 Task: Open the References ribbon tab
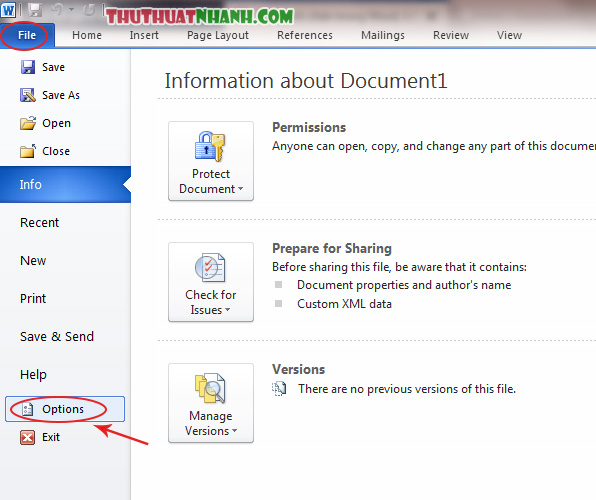[305, 35]
